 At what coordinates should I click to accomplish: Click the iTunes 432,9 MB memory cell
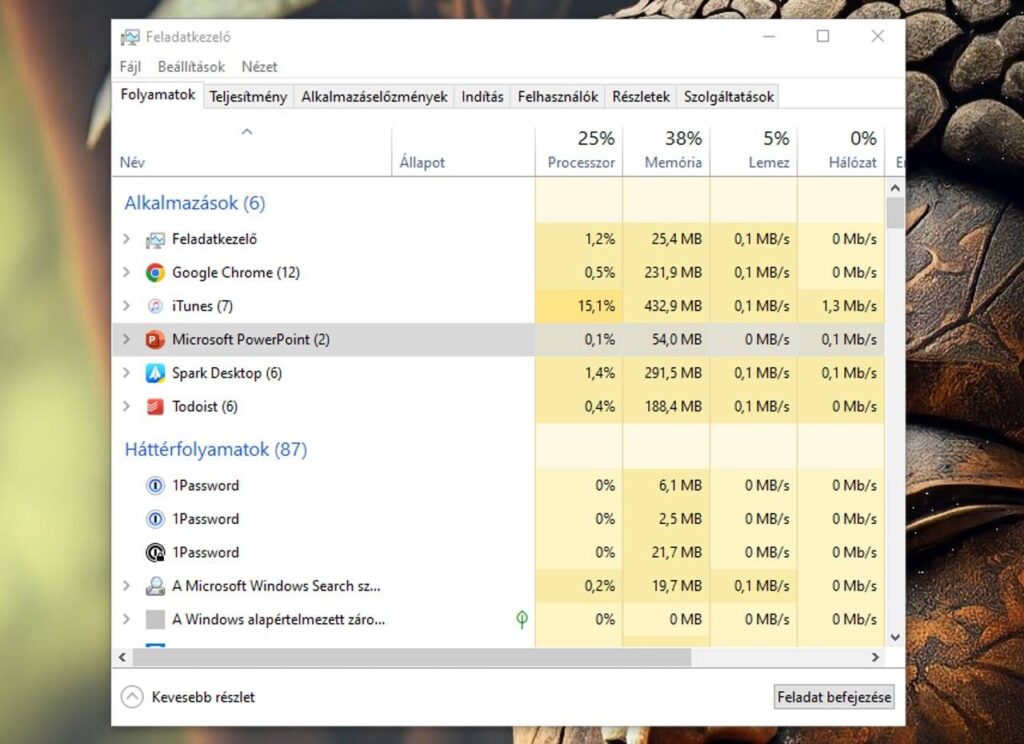pyautogui.click(x=666, y=306)
